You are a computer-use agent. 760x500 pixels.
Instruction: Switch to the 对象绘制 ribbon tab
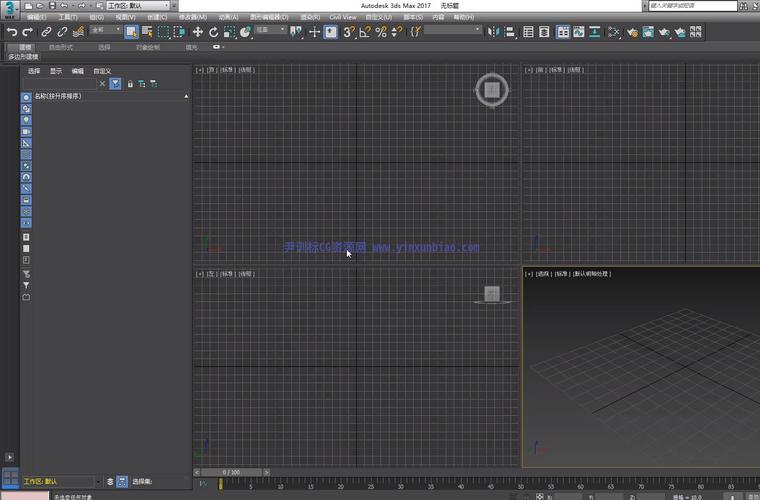tap(148, 47)
